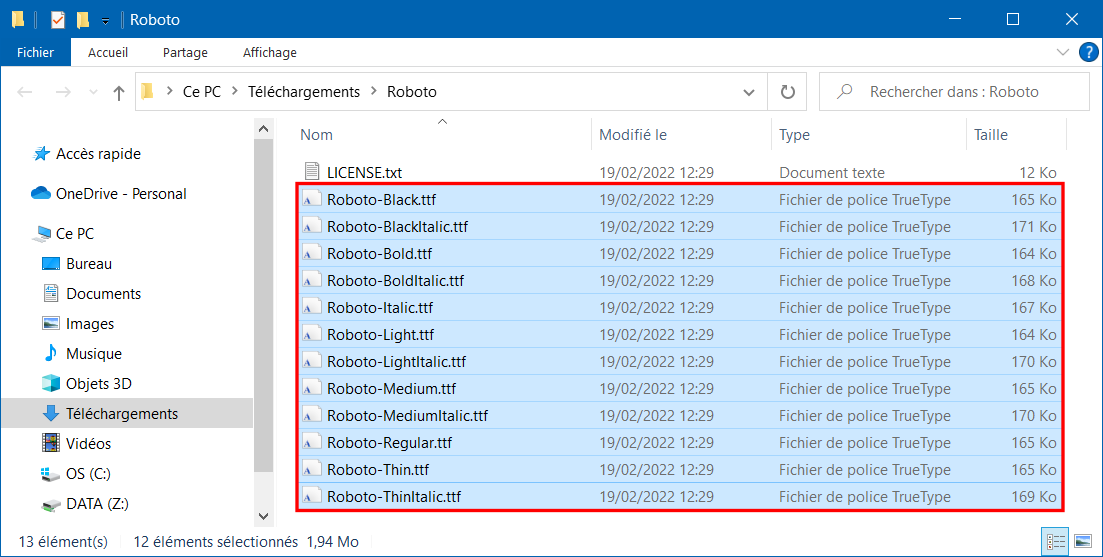Open the Fichier menu
The height and width of the screenshot is (557, 1103).
[x=36, y=52]
